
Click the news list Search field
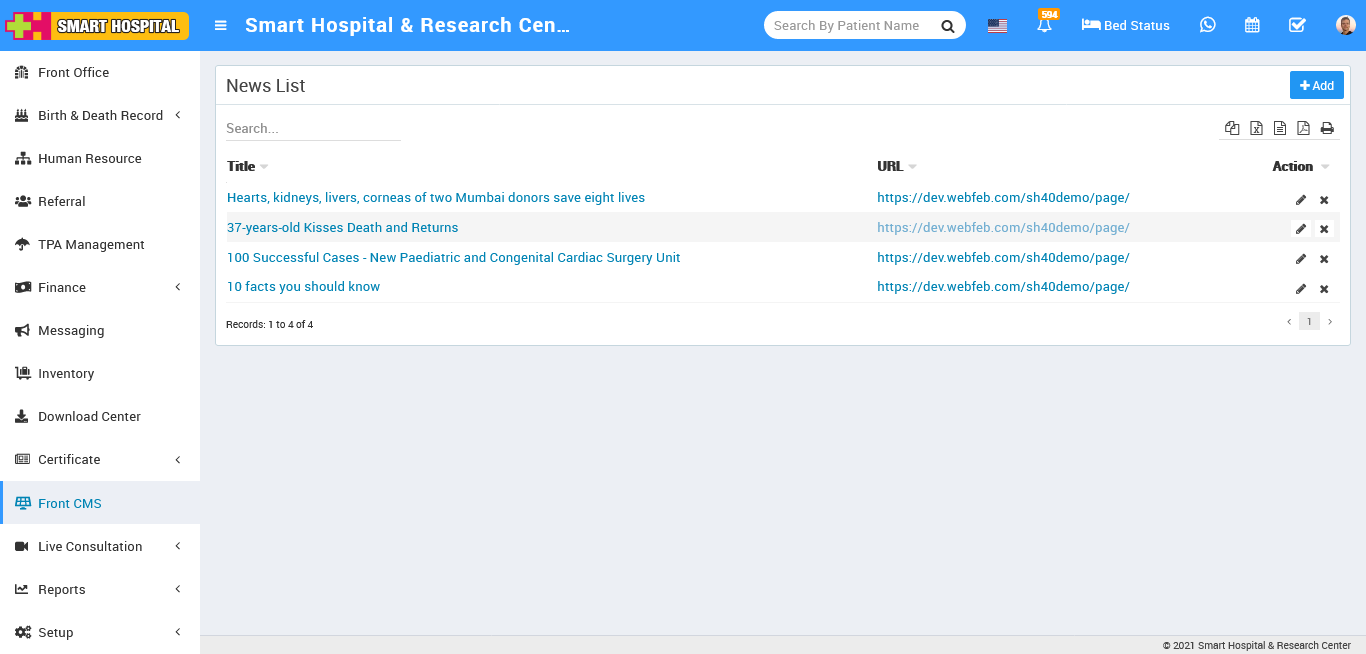pos(312,128)
